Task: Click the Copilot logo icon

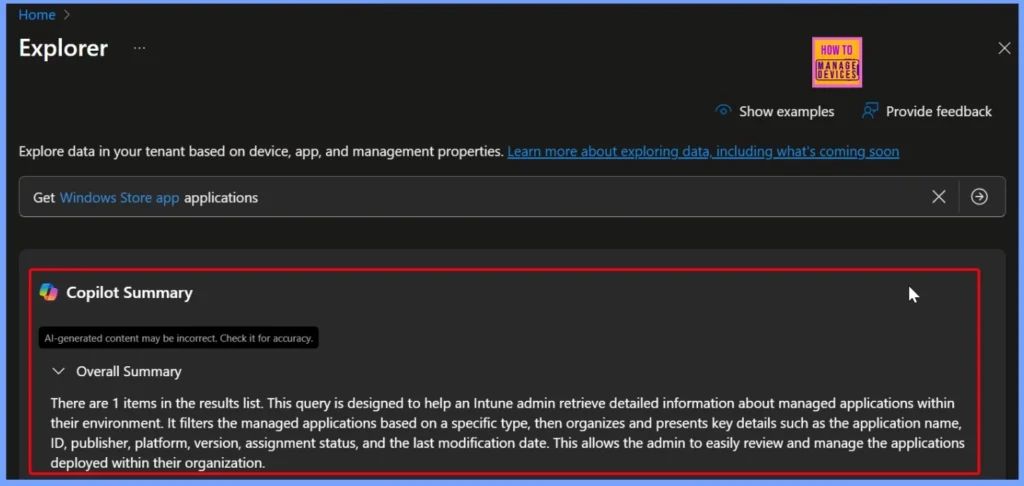Action: (48, 292)
